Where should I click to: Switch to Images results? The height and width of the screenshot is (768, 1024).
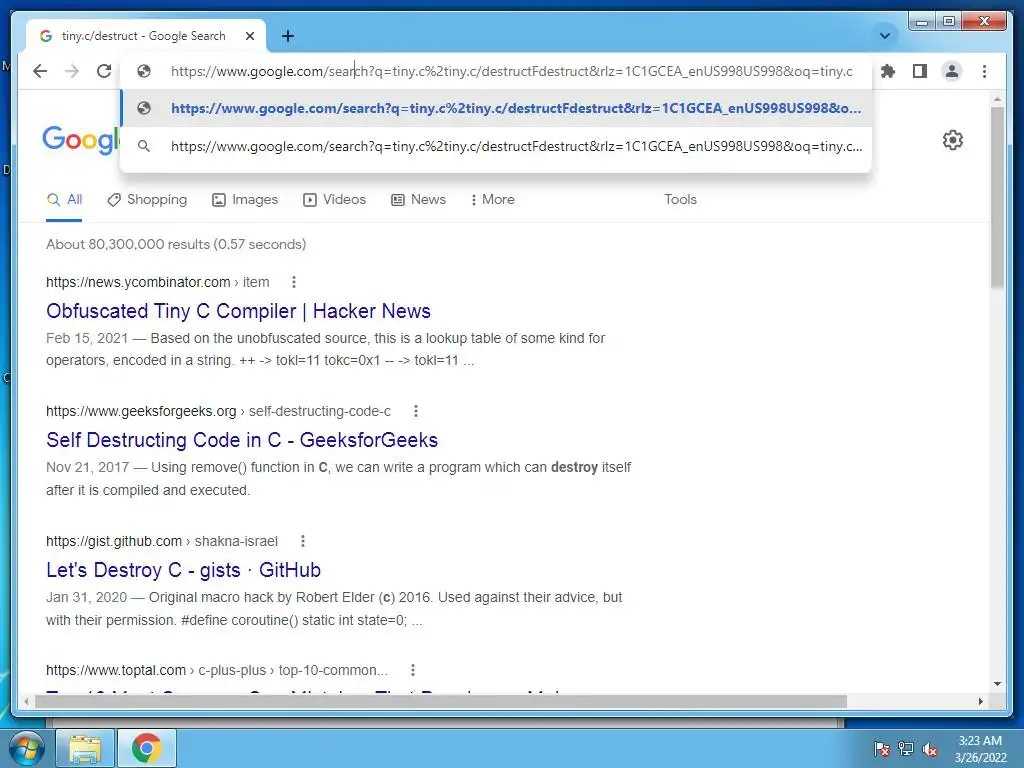pos(245,200)
